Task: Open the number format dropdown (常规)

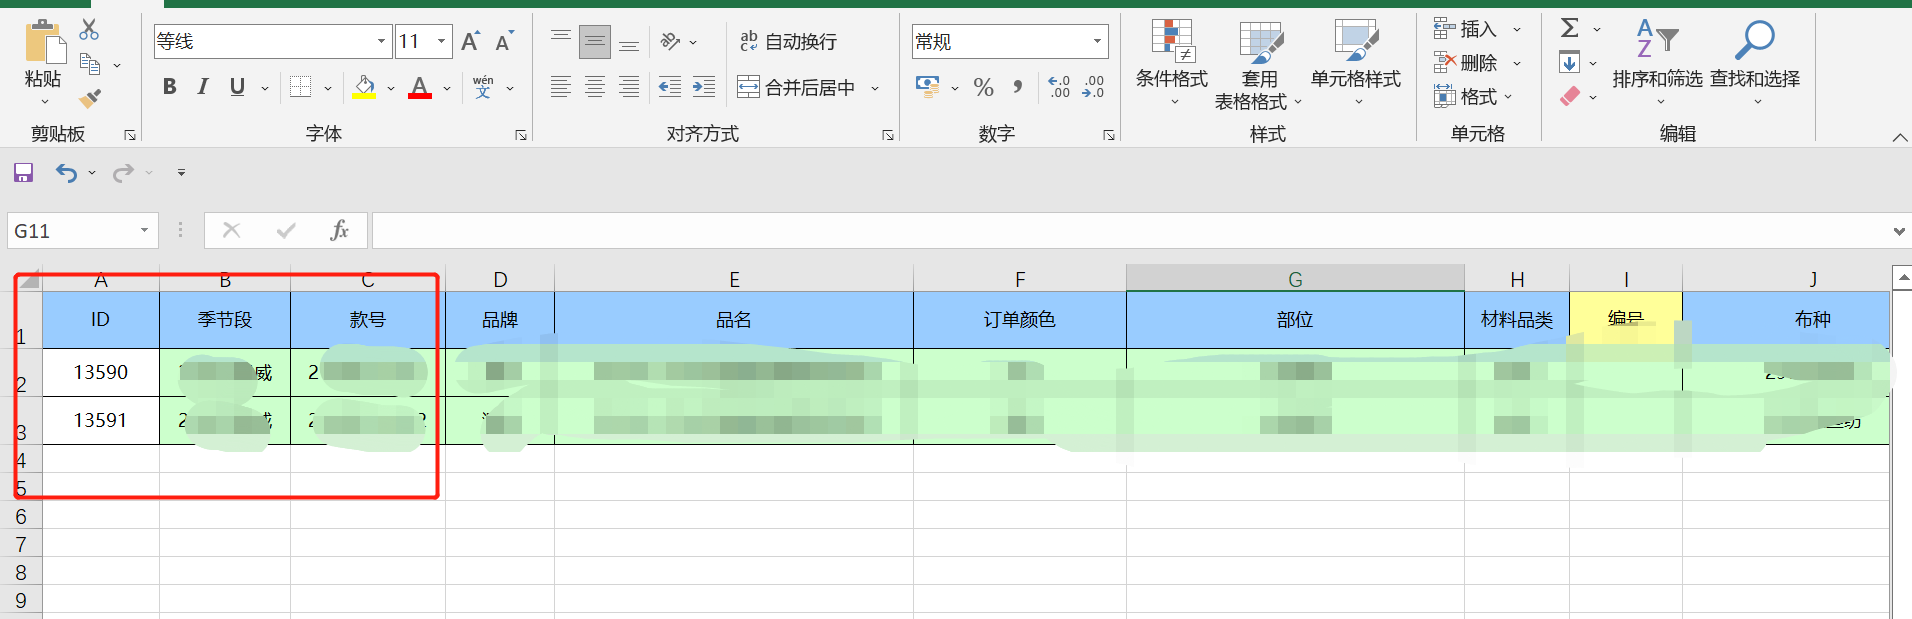Action: click(x=1097, y=41)
